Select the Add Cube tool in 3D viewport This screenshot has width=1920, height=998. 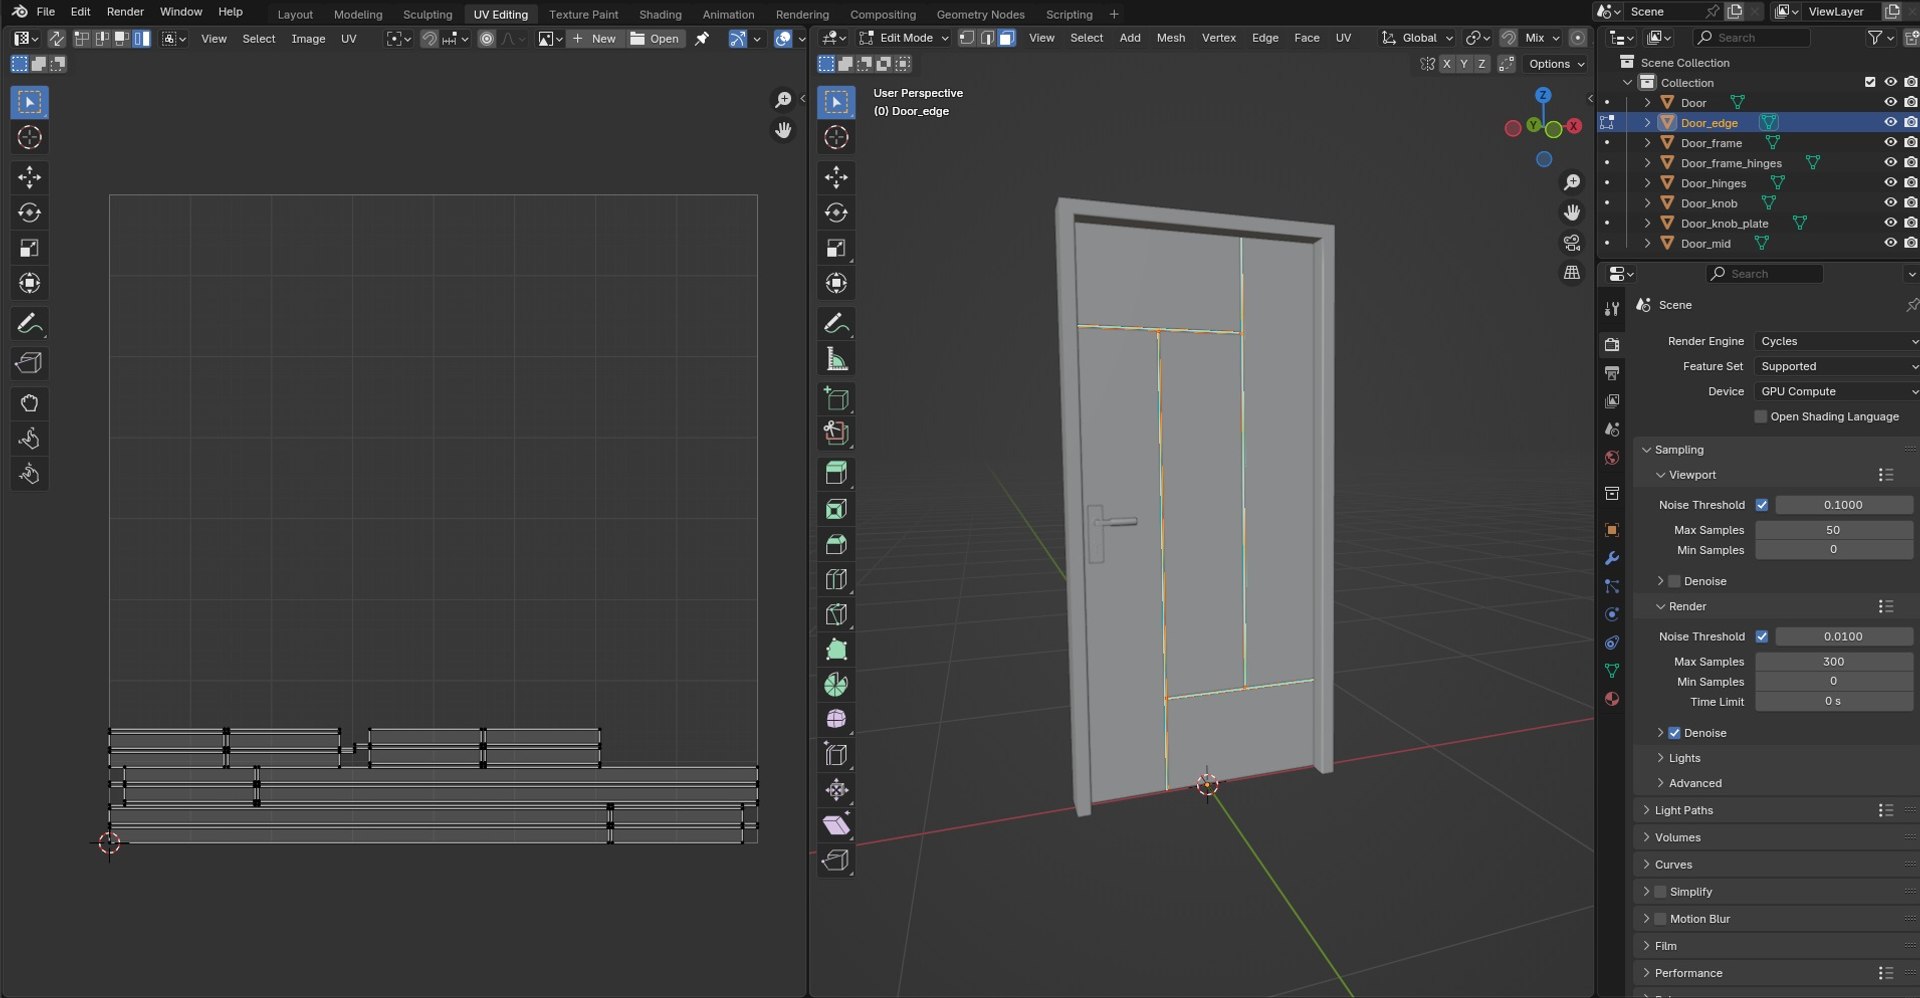point(836,399)
